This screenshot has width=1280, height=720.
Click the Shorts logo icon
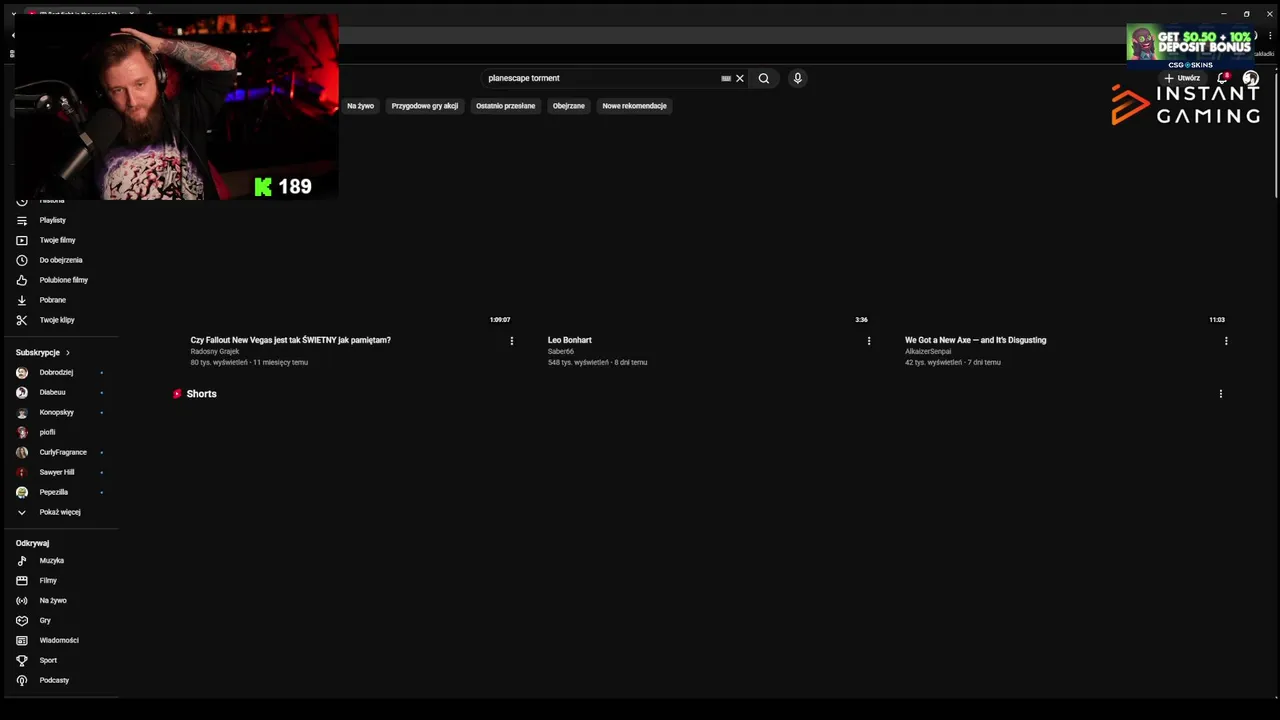(x=177, y=394)
